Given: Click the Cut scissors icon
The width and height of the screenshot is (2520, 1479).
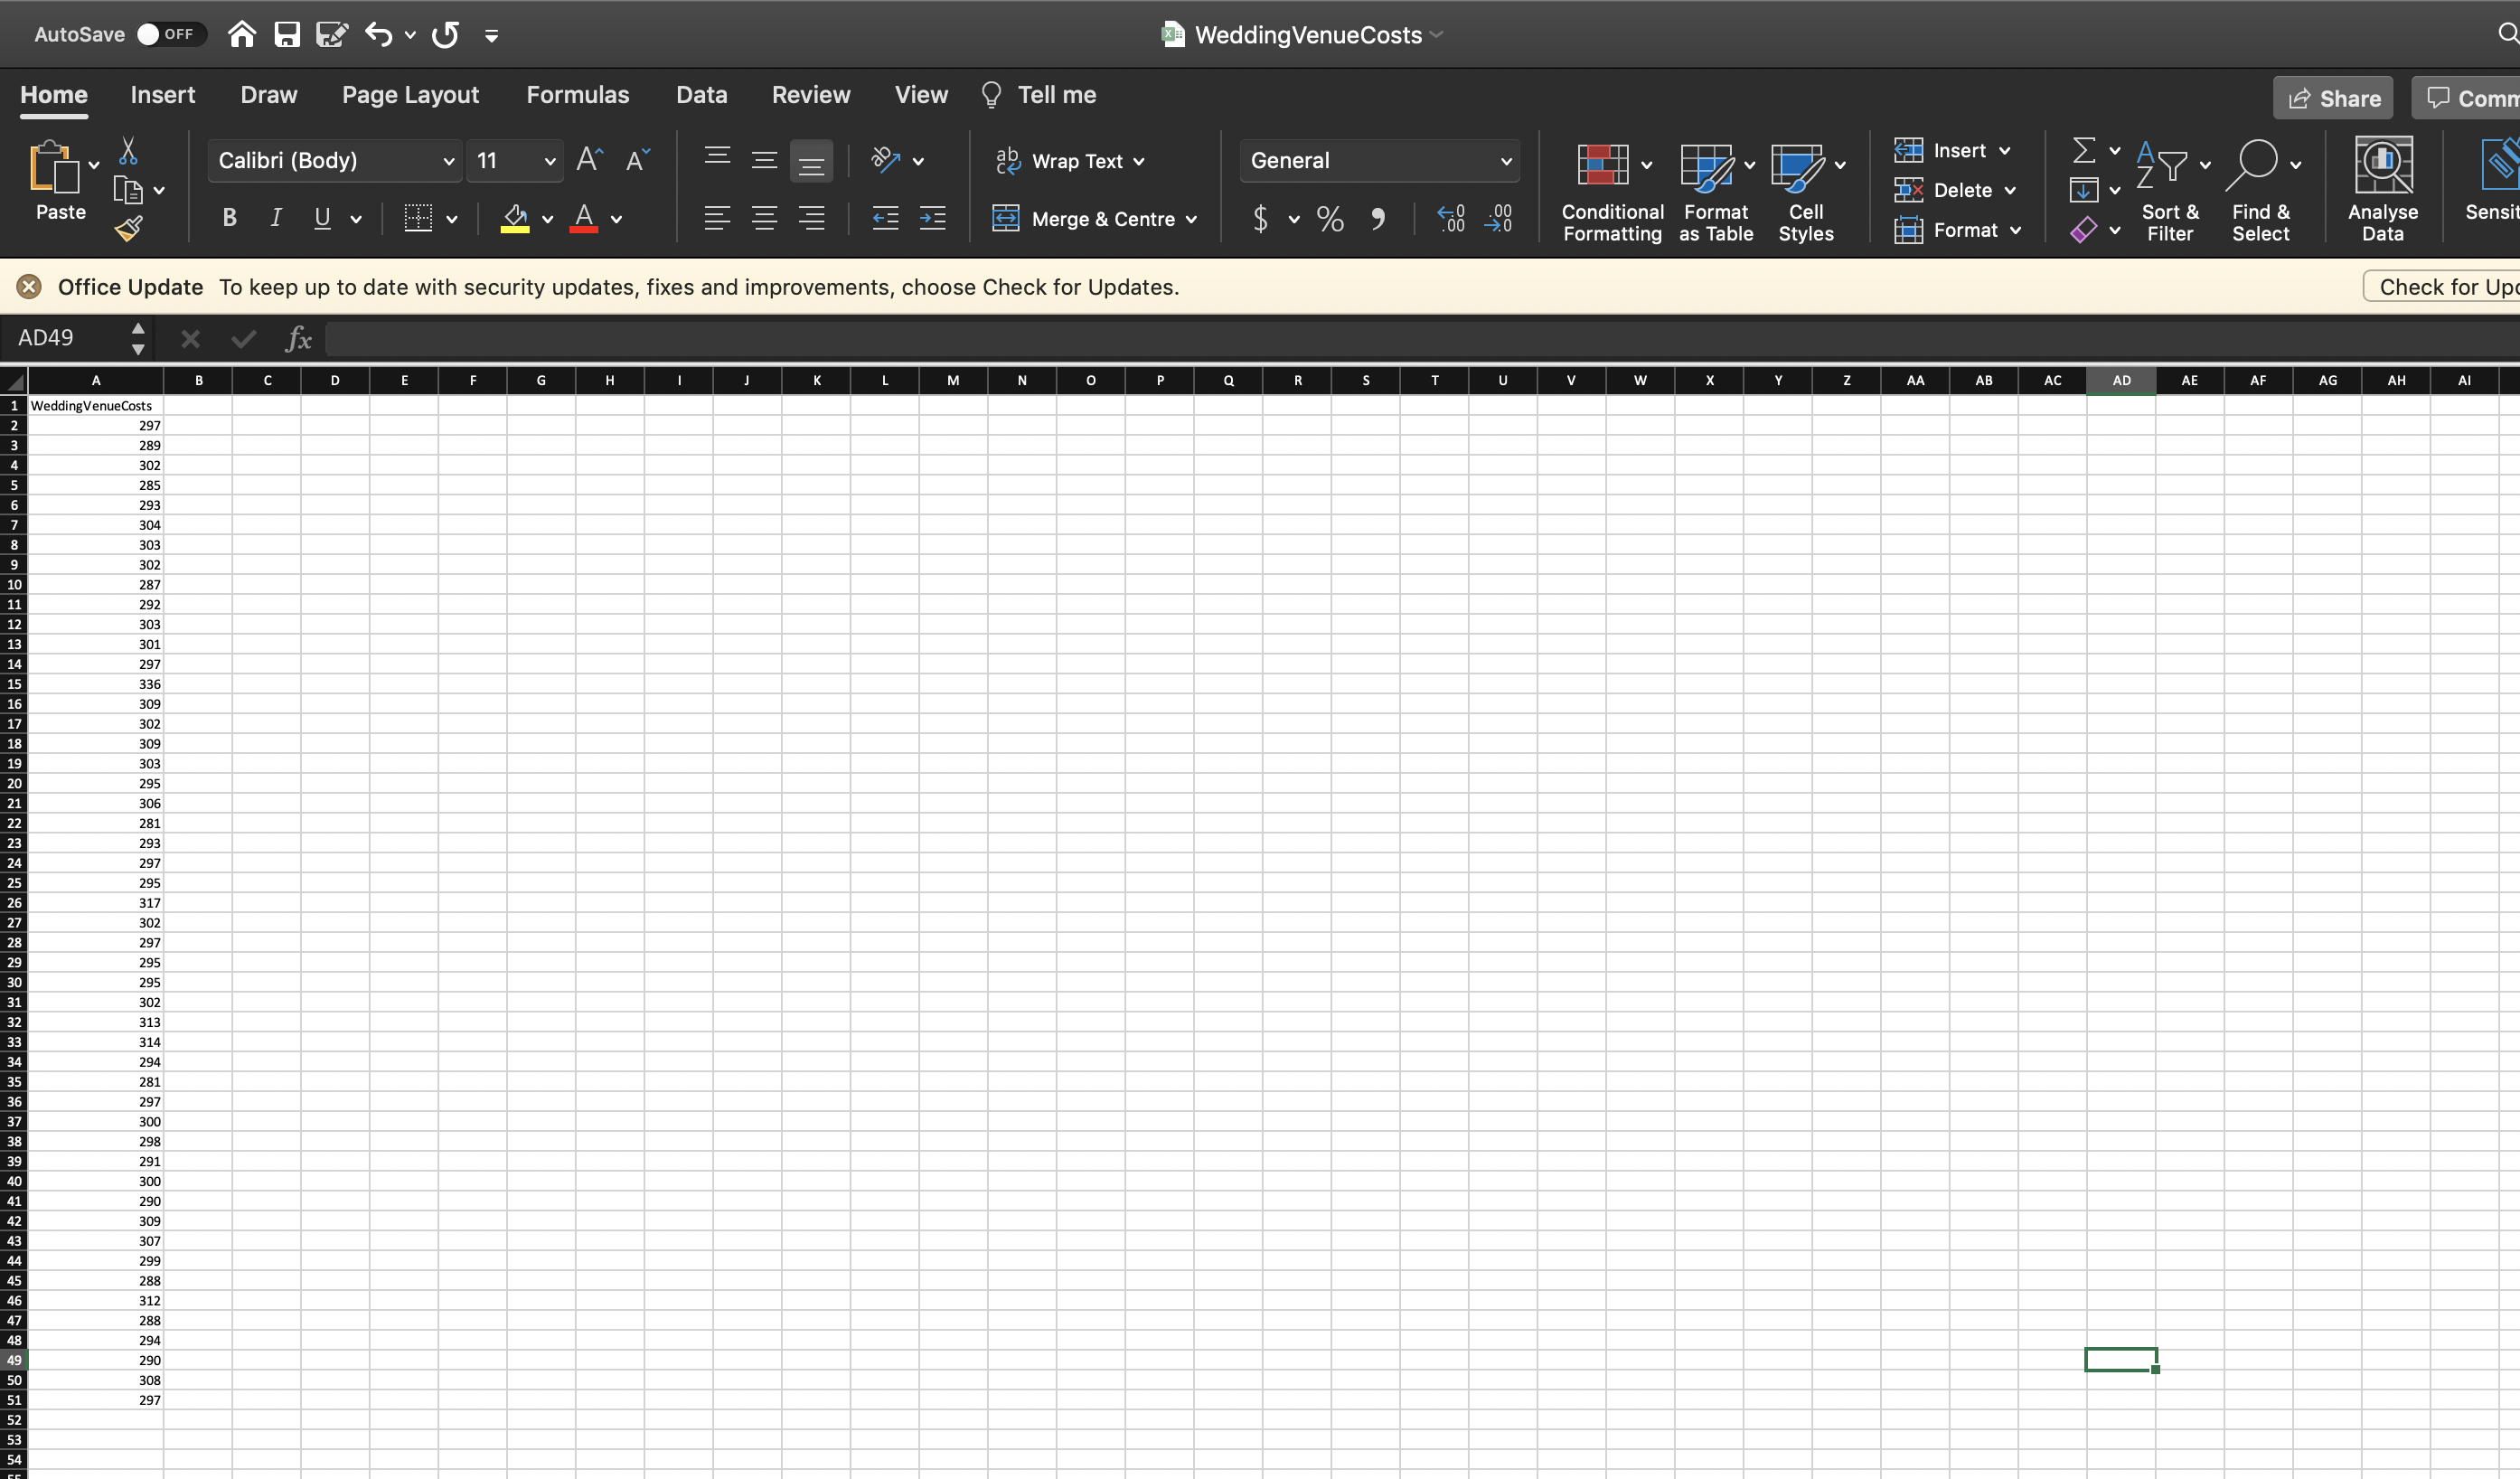Looking at the screenshot, I should click(128, 151).
